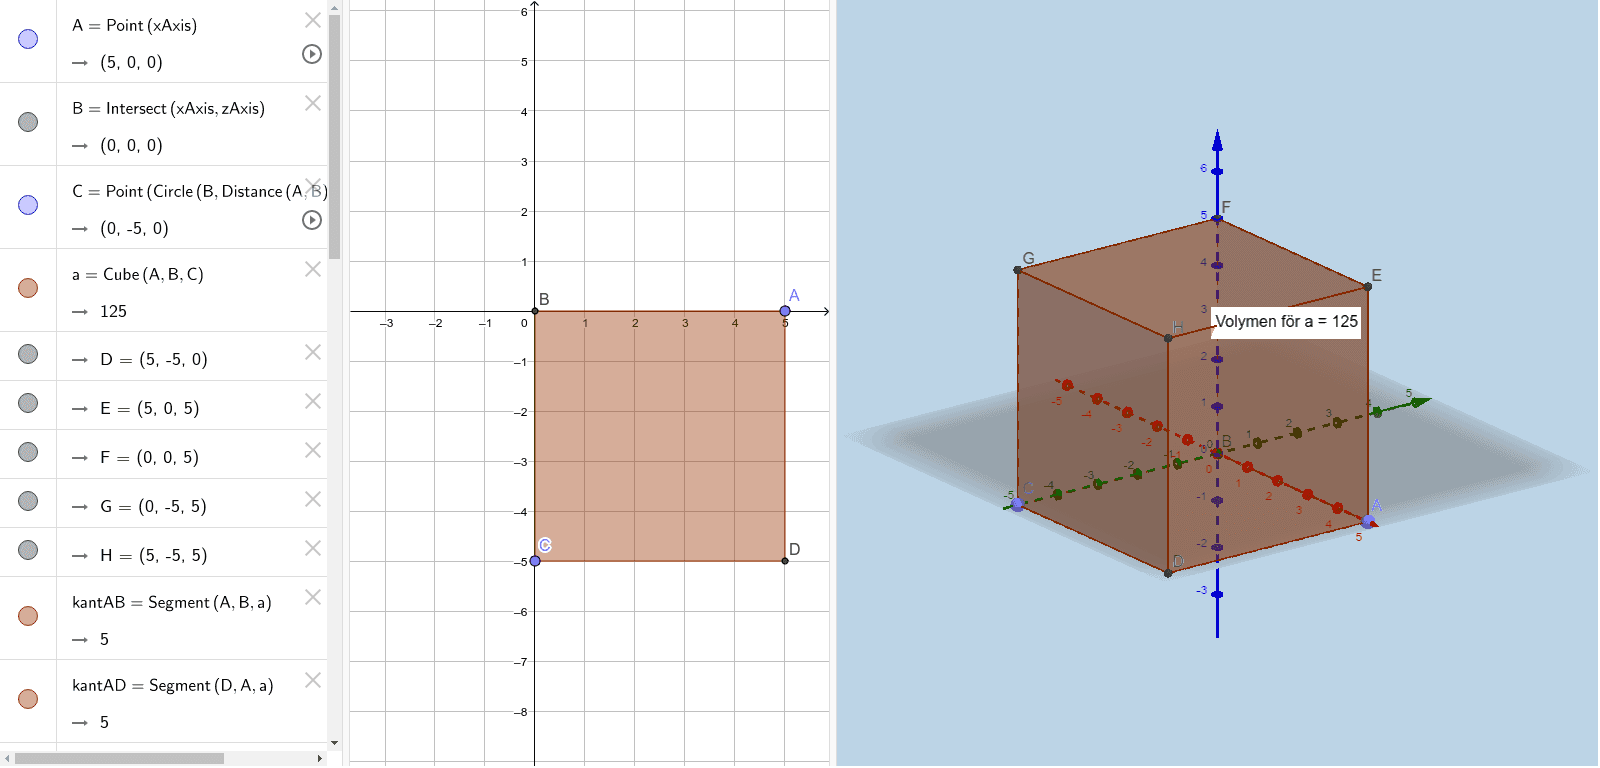Toggle visibility of point A
Screen dimensions: 1600x768
(28, 39)
